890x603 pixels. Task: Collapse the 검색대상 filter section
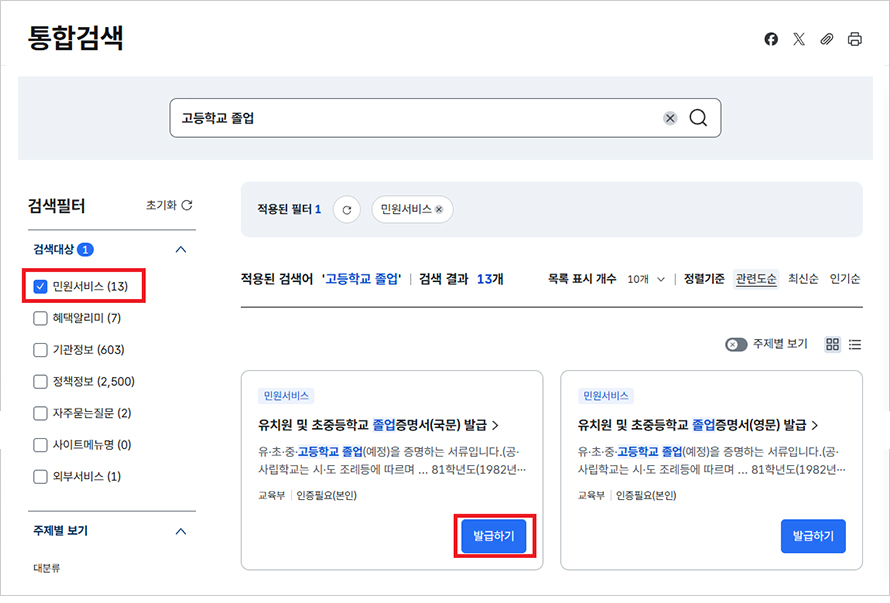click(x=181, y=249)
